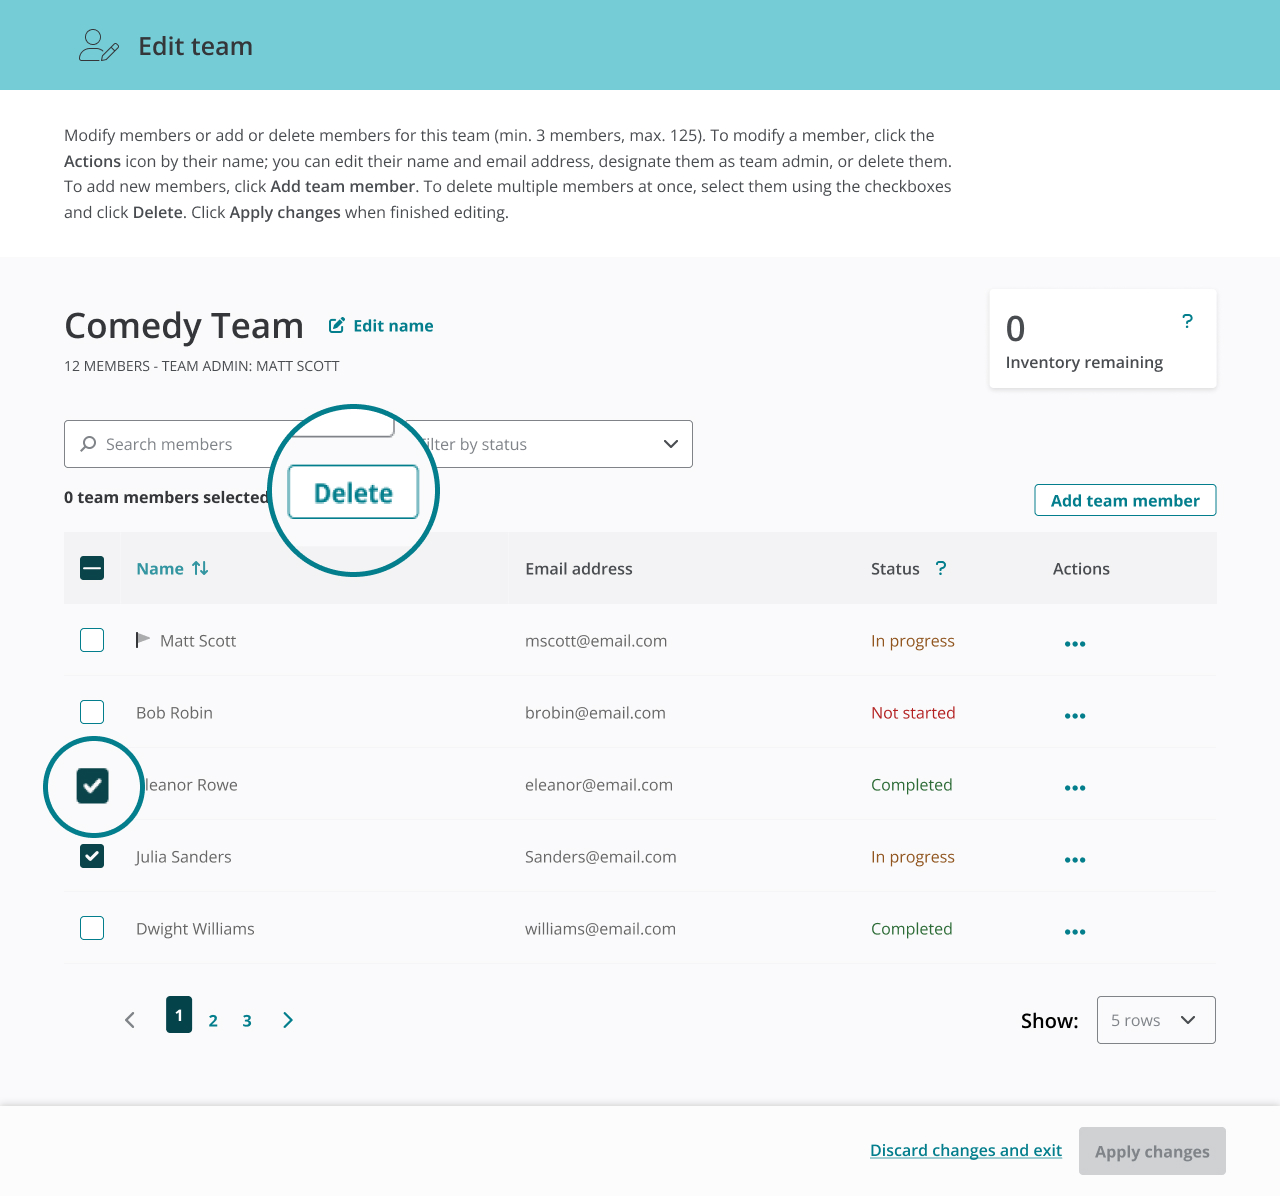This screenshot has height=1196, width=1280.
Task: Click the Delete button
Action: click(x=353, y=492)
